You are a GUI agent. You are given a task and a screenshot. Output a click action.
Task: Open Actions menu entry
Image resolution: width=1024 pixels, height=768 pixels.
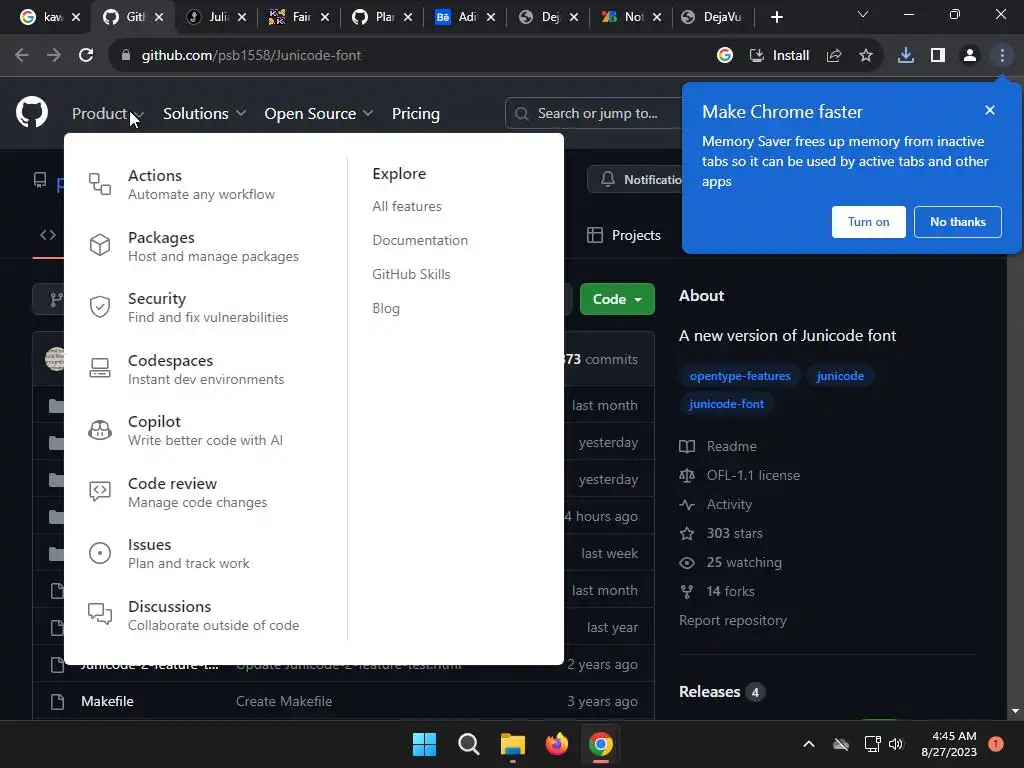(x=201, y=184)
